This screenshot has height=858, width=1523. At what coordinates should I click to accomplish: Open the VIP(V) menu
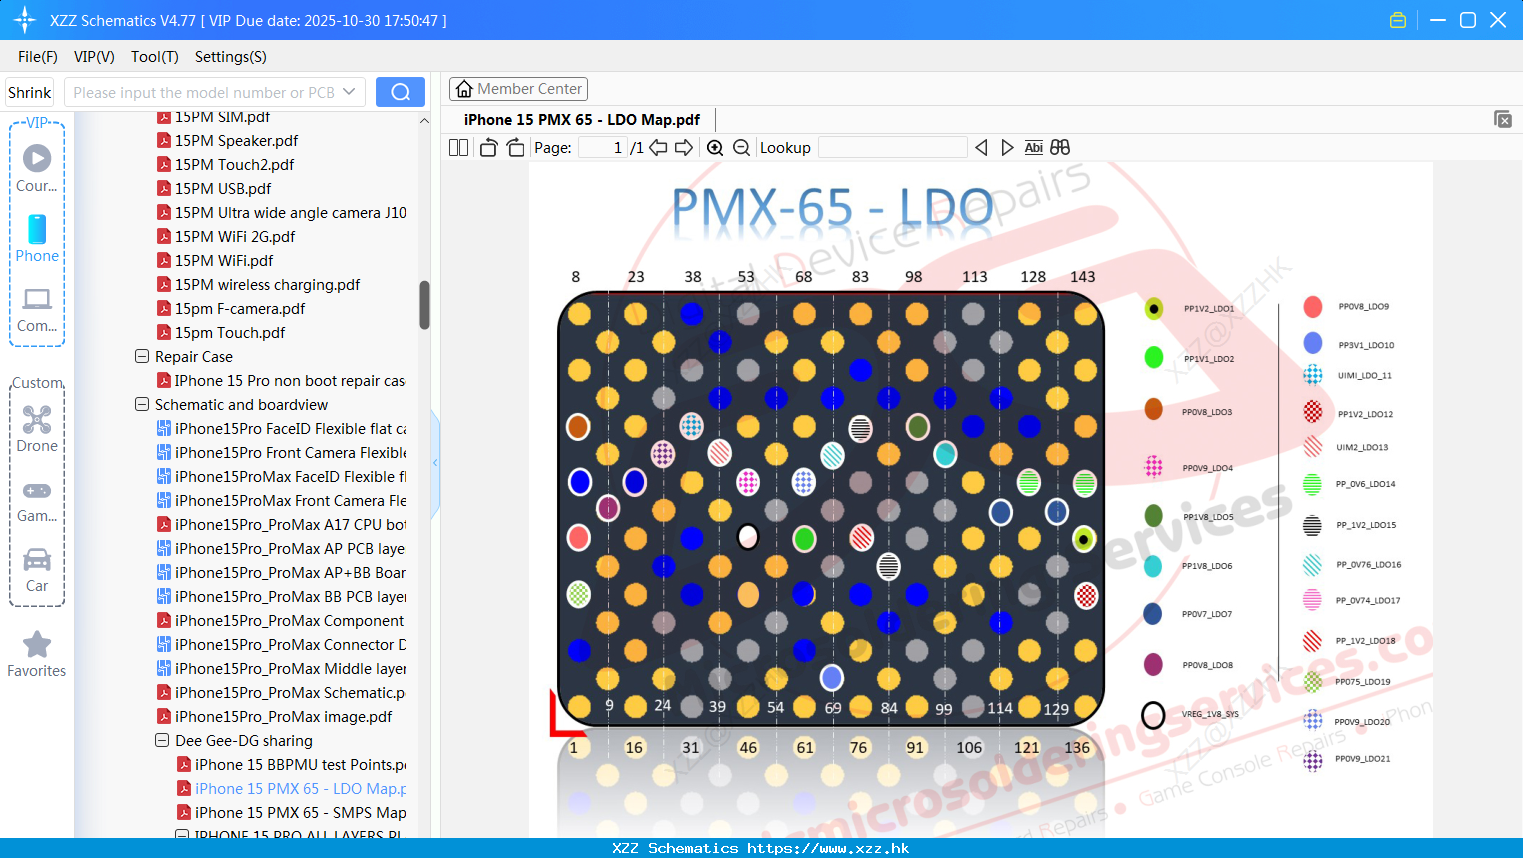[x=94, y=57]
